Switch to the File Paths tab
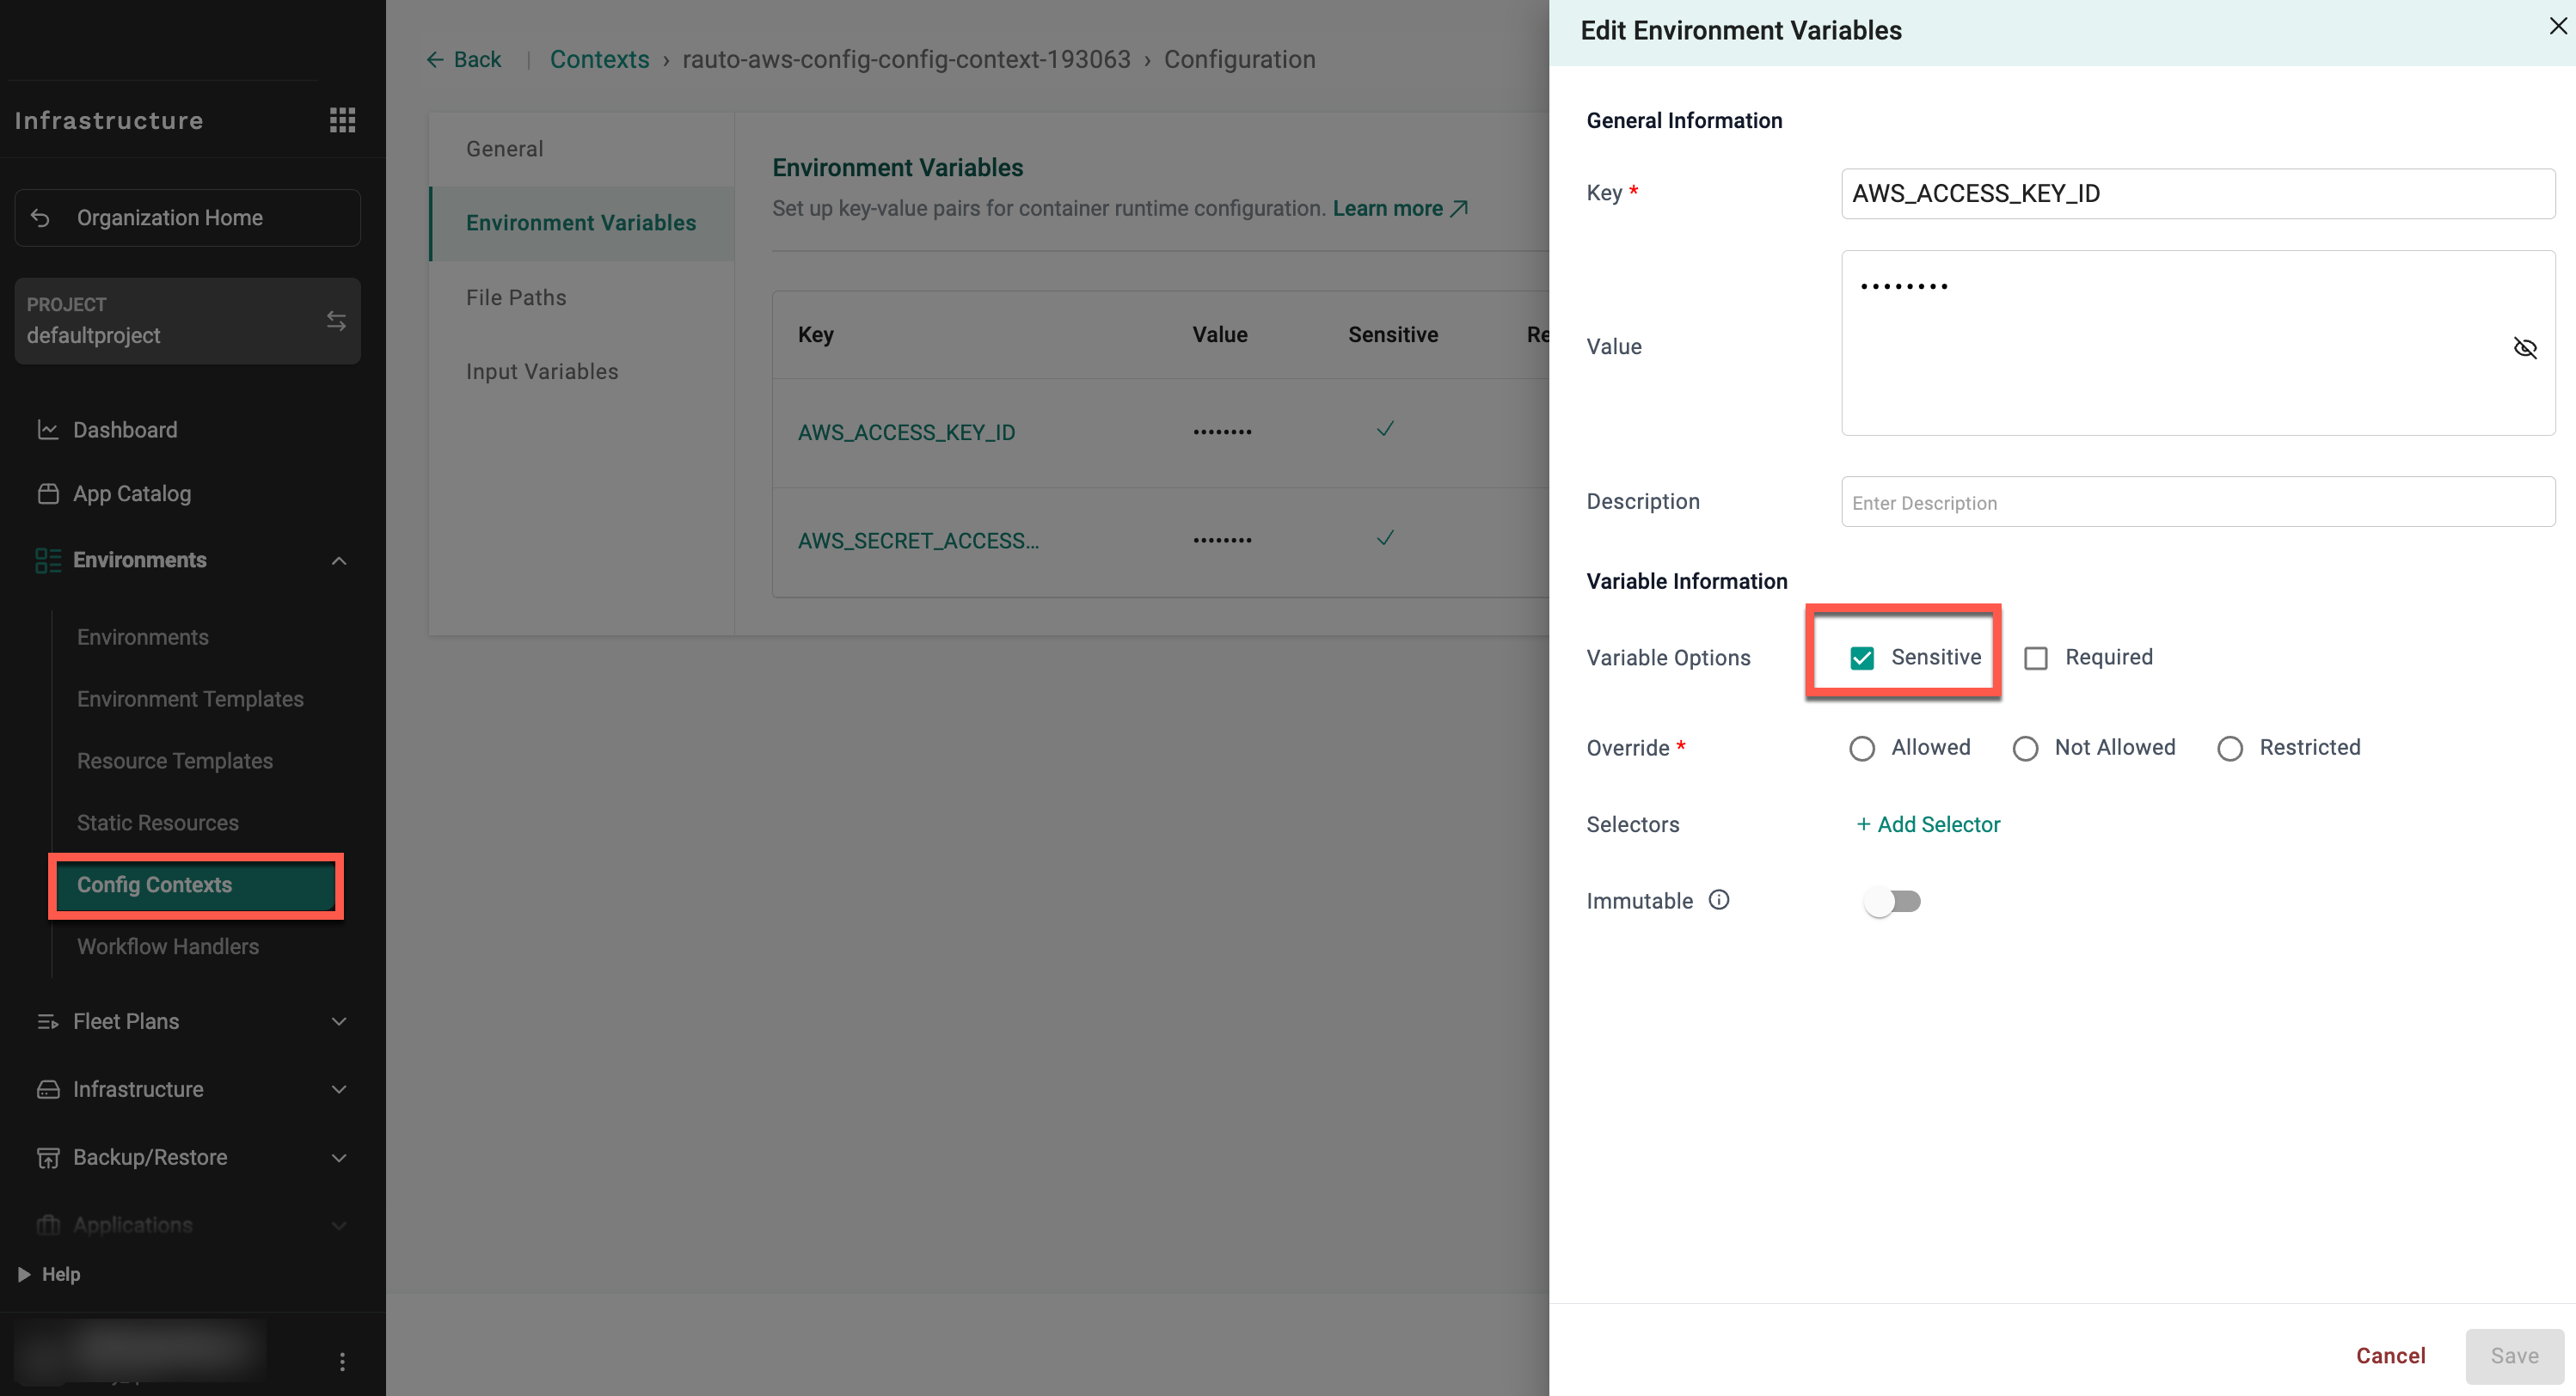Image resolution: width=2576 pixels, height=1396 pixels. (516, 297)
